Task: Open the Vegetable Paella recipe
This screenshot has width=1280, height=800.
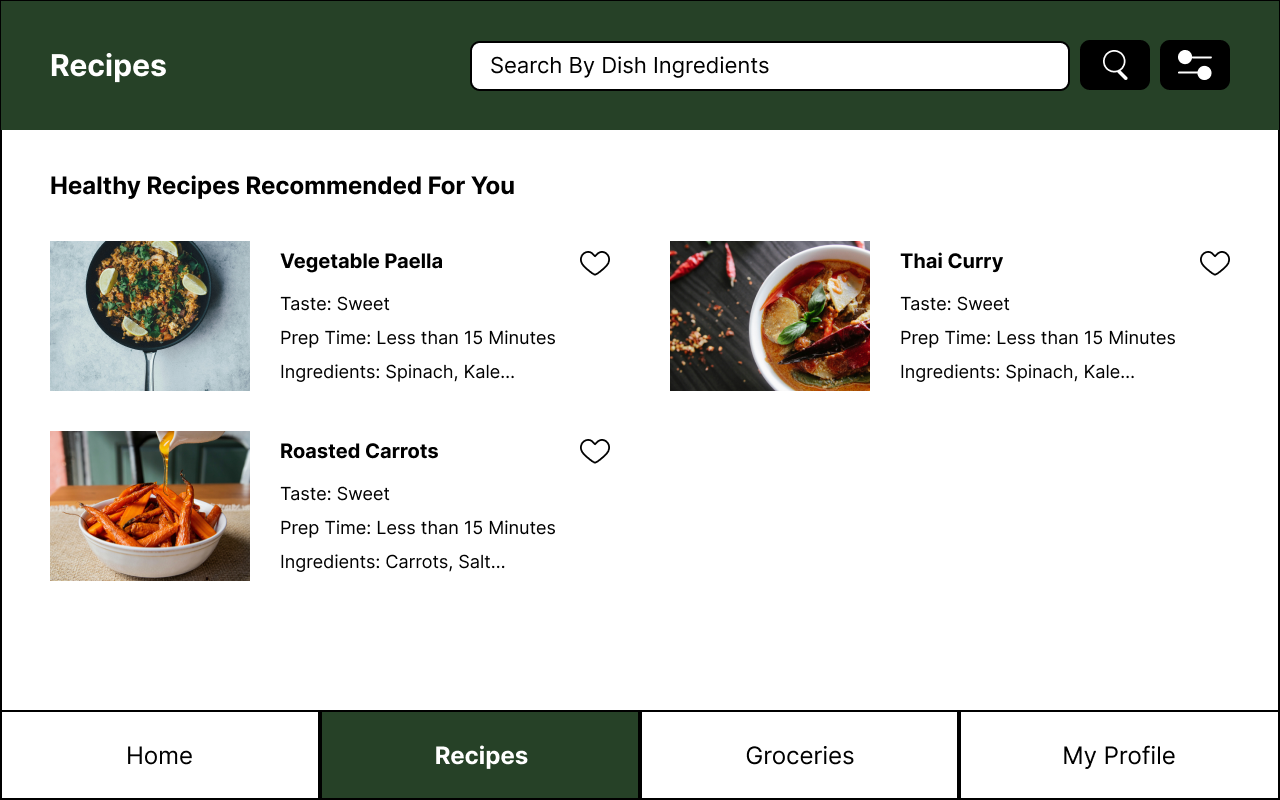Action: tap(361, 261)
